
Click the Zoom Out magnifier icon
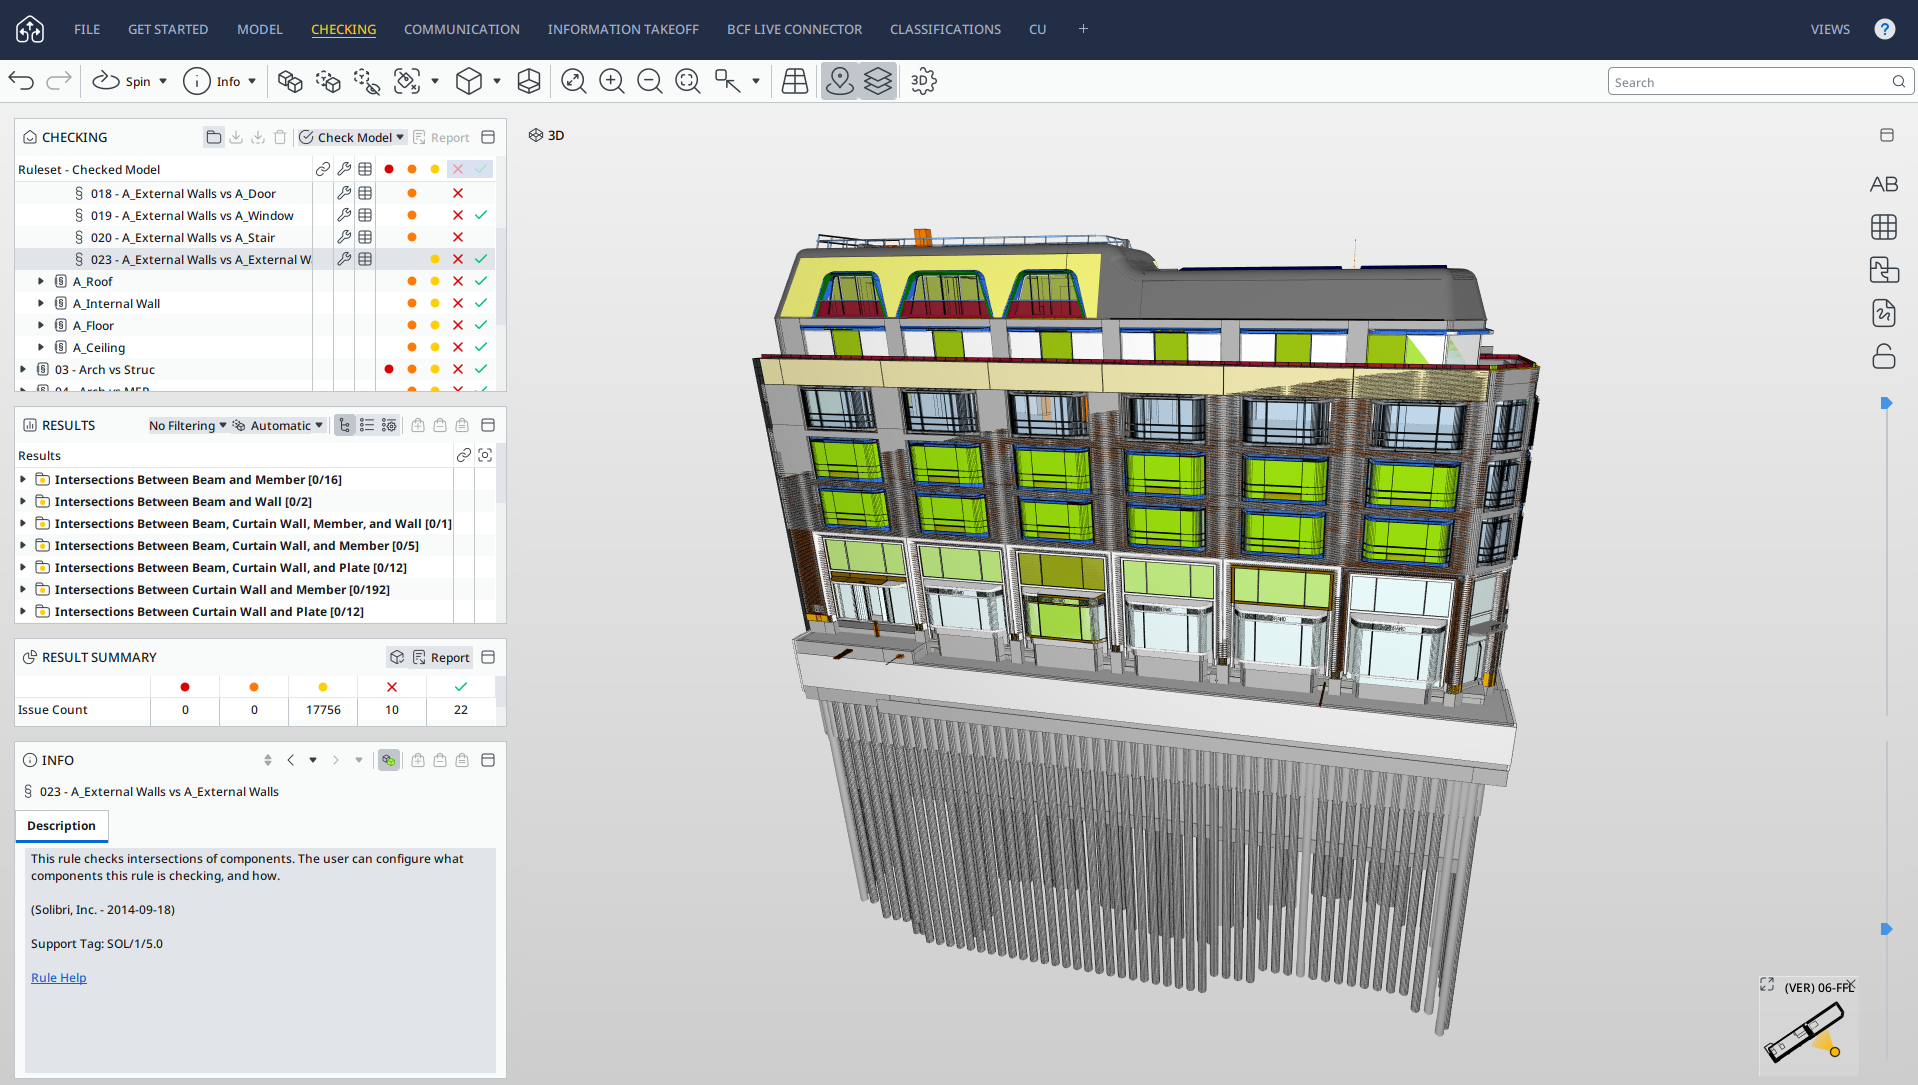pyautogui.click(x=649, y=82)
